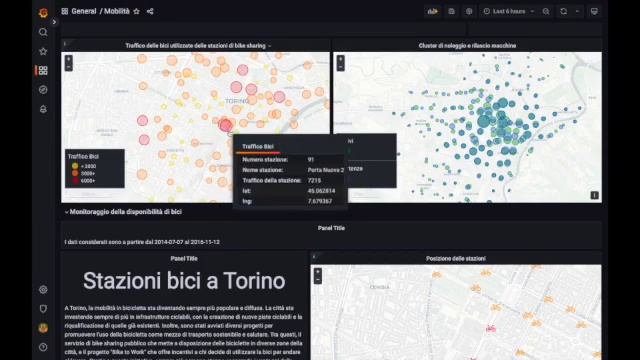
Task: Open the Cluster di noleggio panel title
Action: point(467,46)
